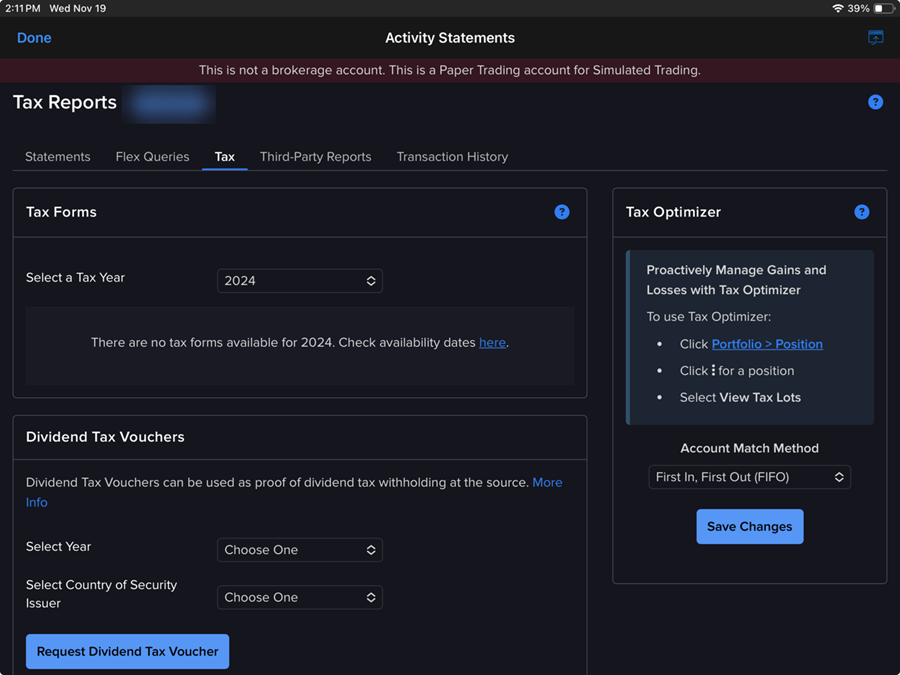Open the Select a Tax Year dropdown

[x=299, y=281]
